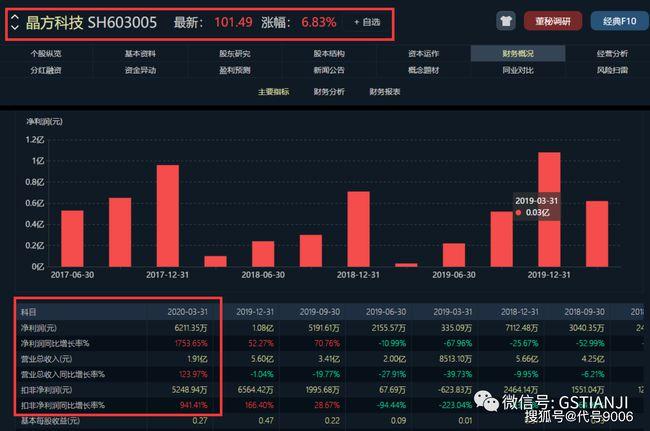Click the 科目 column header
The width and height of the screenshot is (650, 431).
(29, 312)
